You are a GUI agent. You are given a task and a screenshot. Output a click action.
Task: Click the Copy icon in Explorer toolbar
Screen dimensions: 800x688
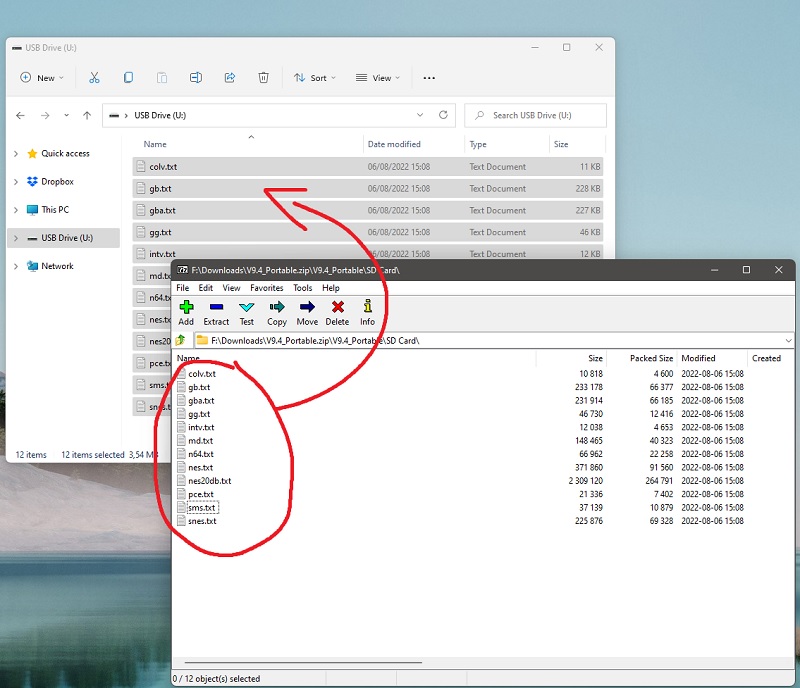(128, 78)
